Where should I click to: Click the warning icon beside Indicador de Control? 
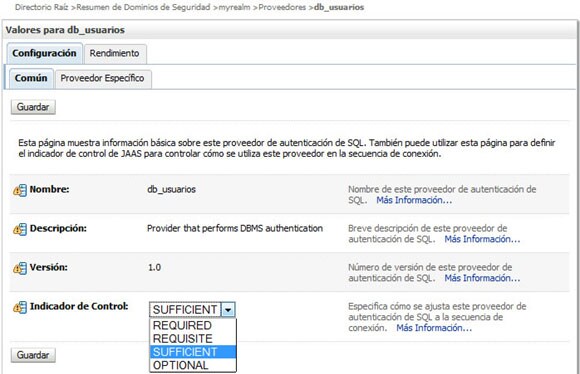pos(20,307)
